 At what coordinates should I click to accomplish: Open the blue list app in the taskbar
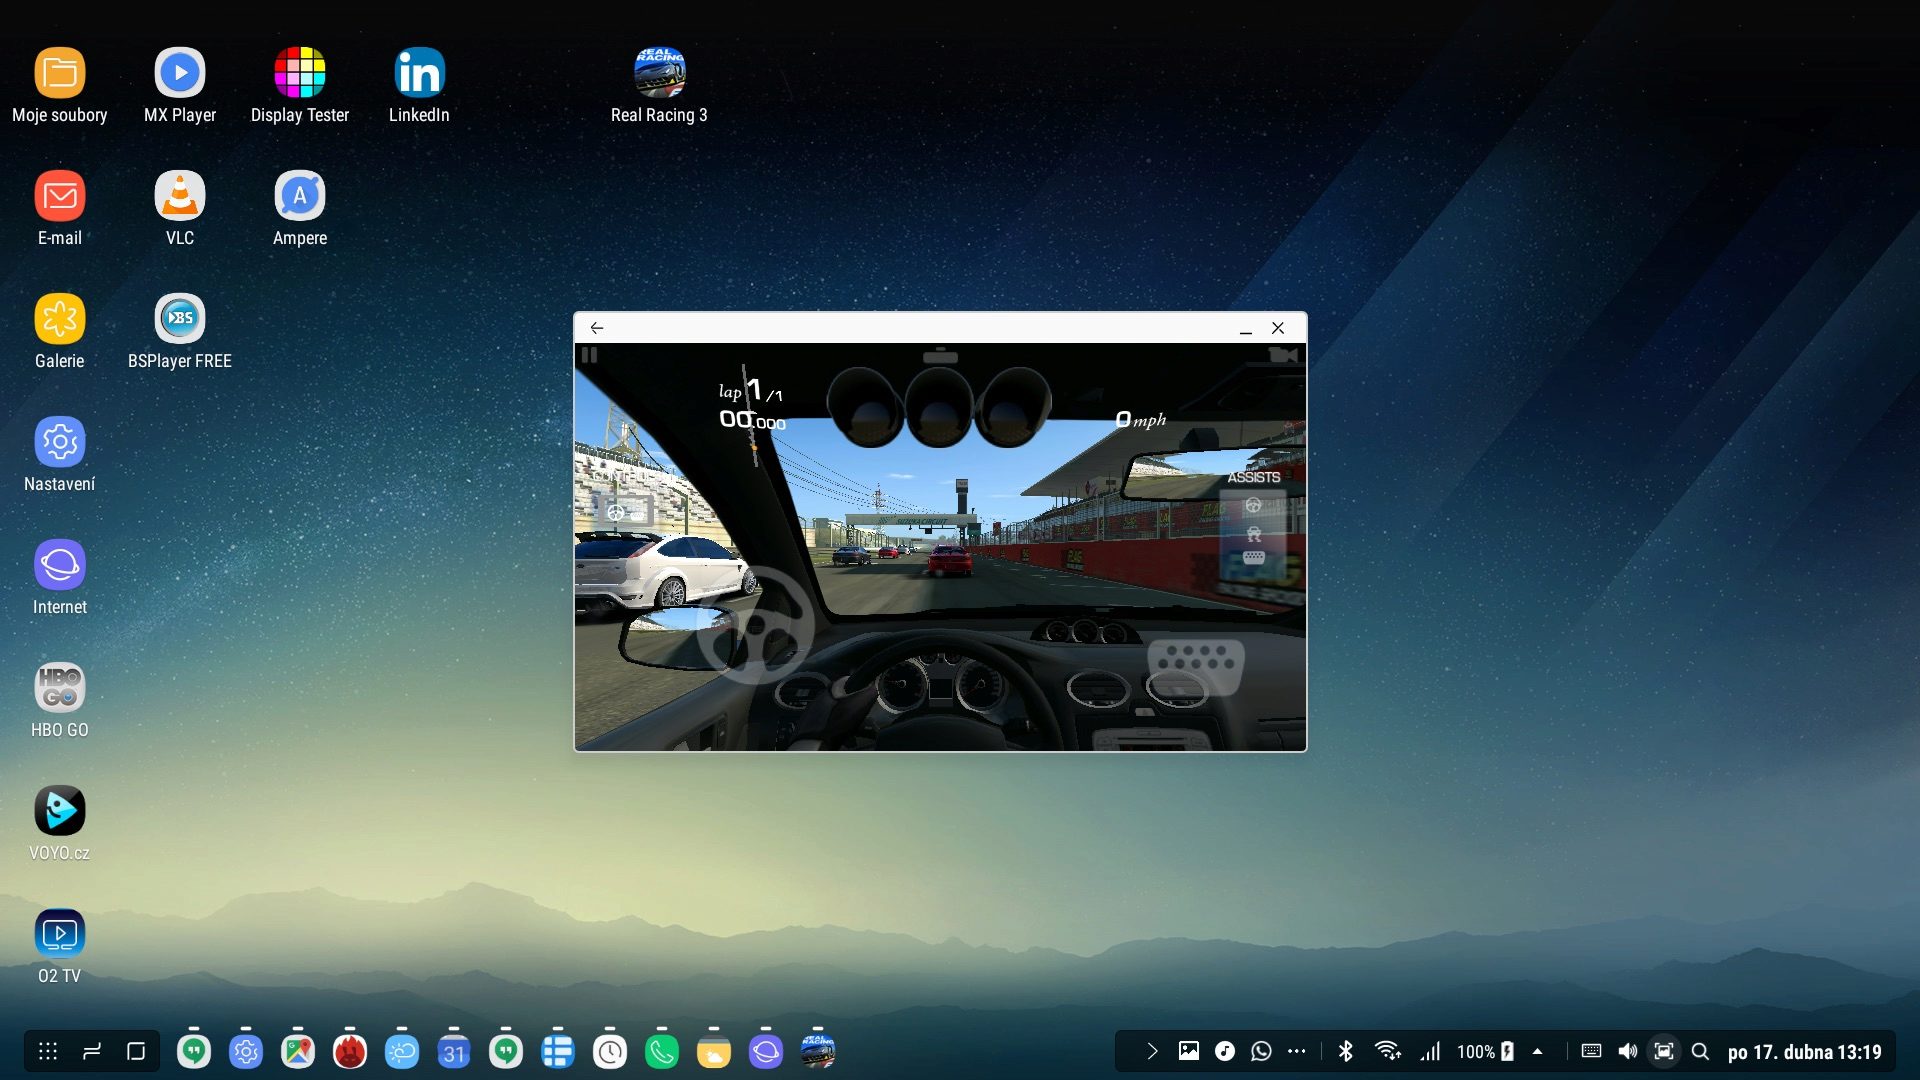(x=558, y=1051)
